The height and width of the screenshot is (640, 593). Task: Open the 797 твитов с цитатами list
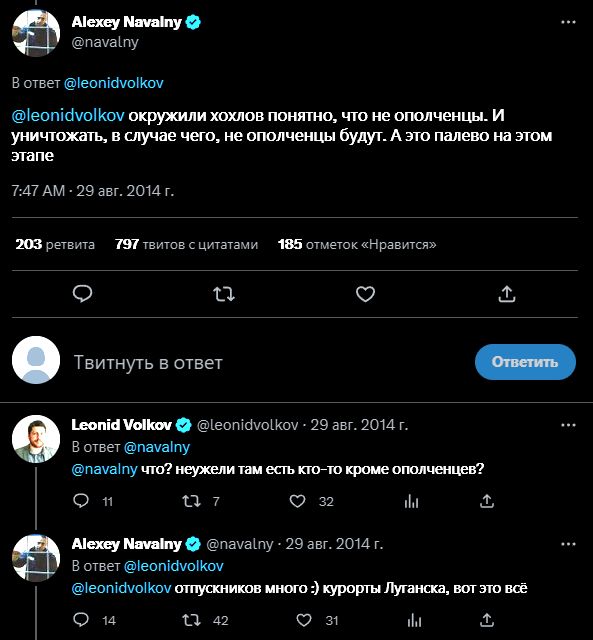tap(187, 244)
